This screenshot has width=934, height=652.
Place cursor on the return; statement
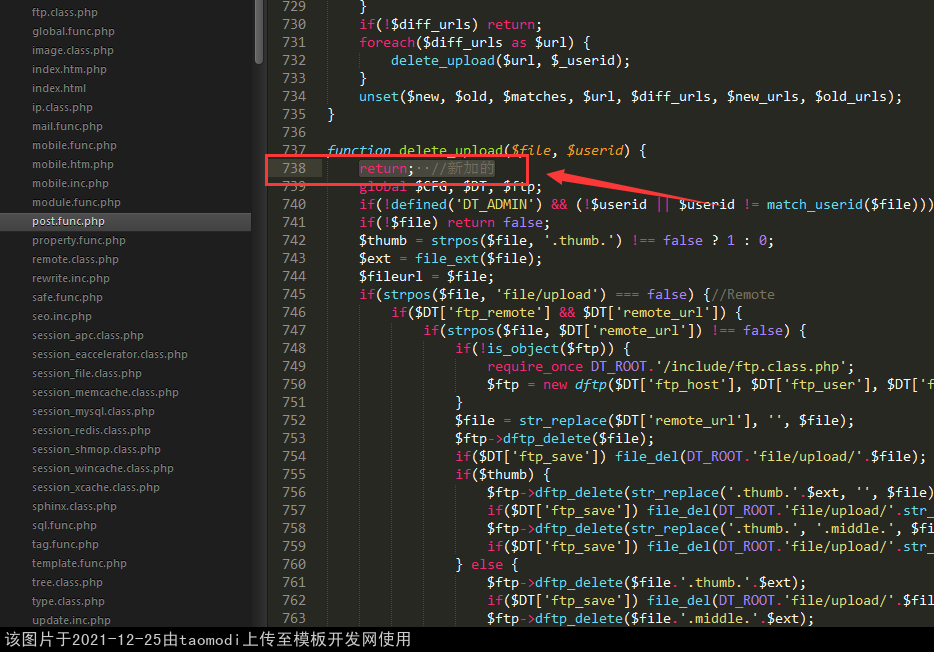pos(384,169)
